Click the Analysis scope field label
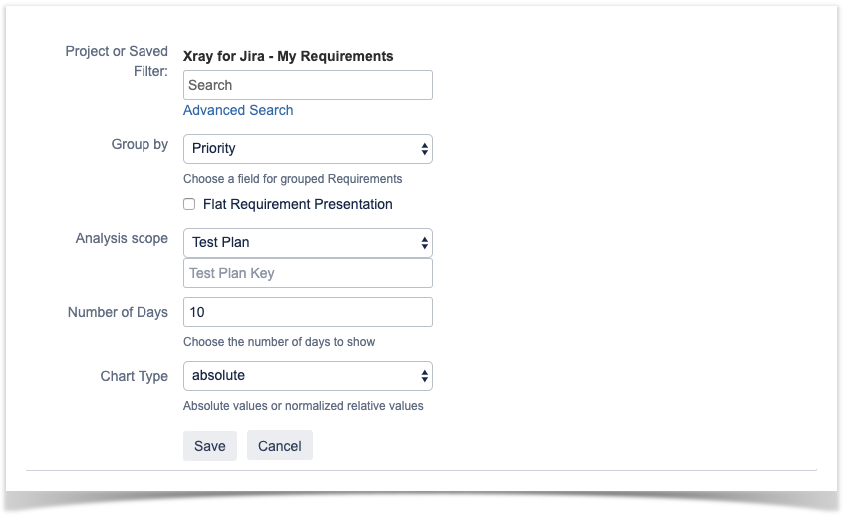The height and width of the screenshot is (520, 851). (122, 238)
